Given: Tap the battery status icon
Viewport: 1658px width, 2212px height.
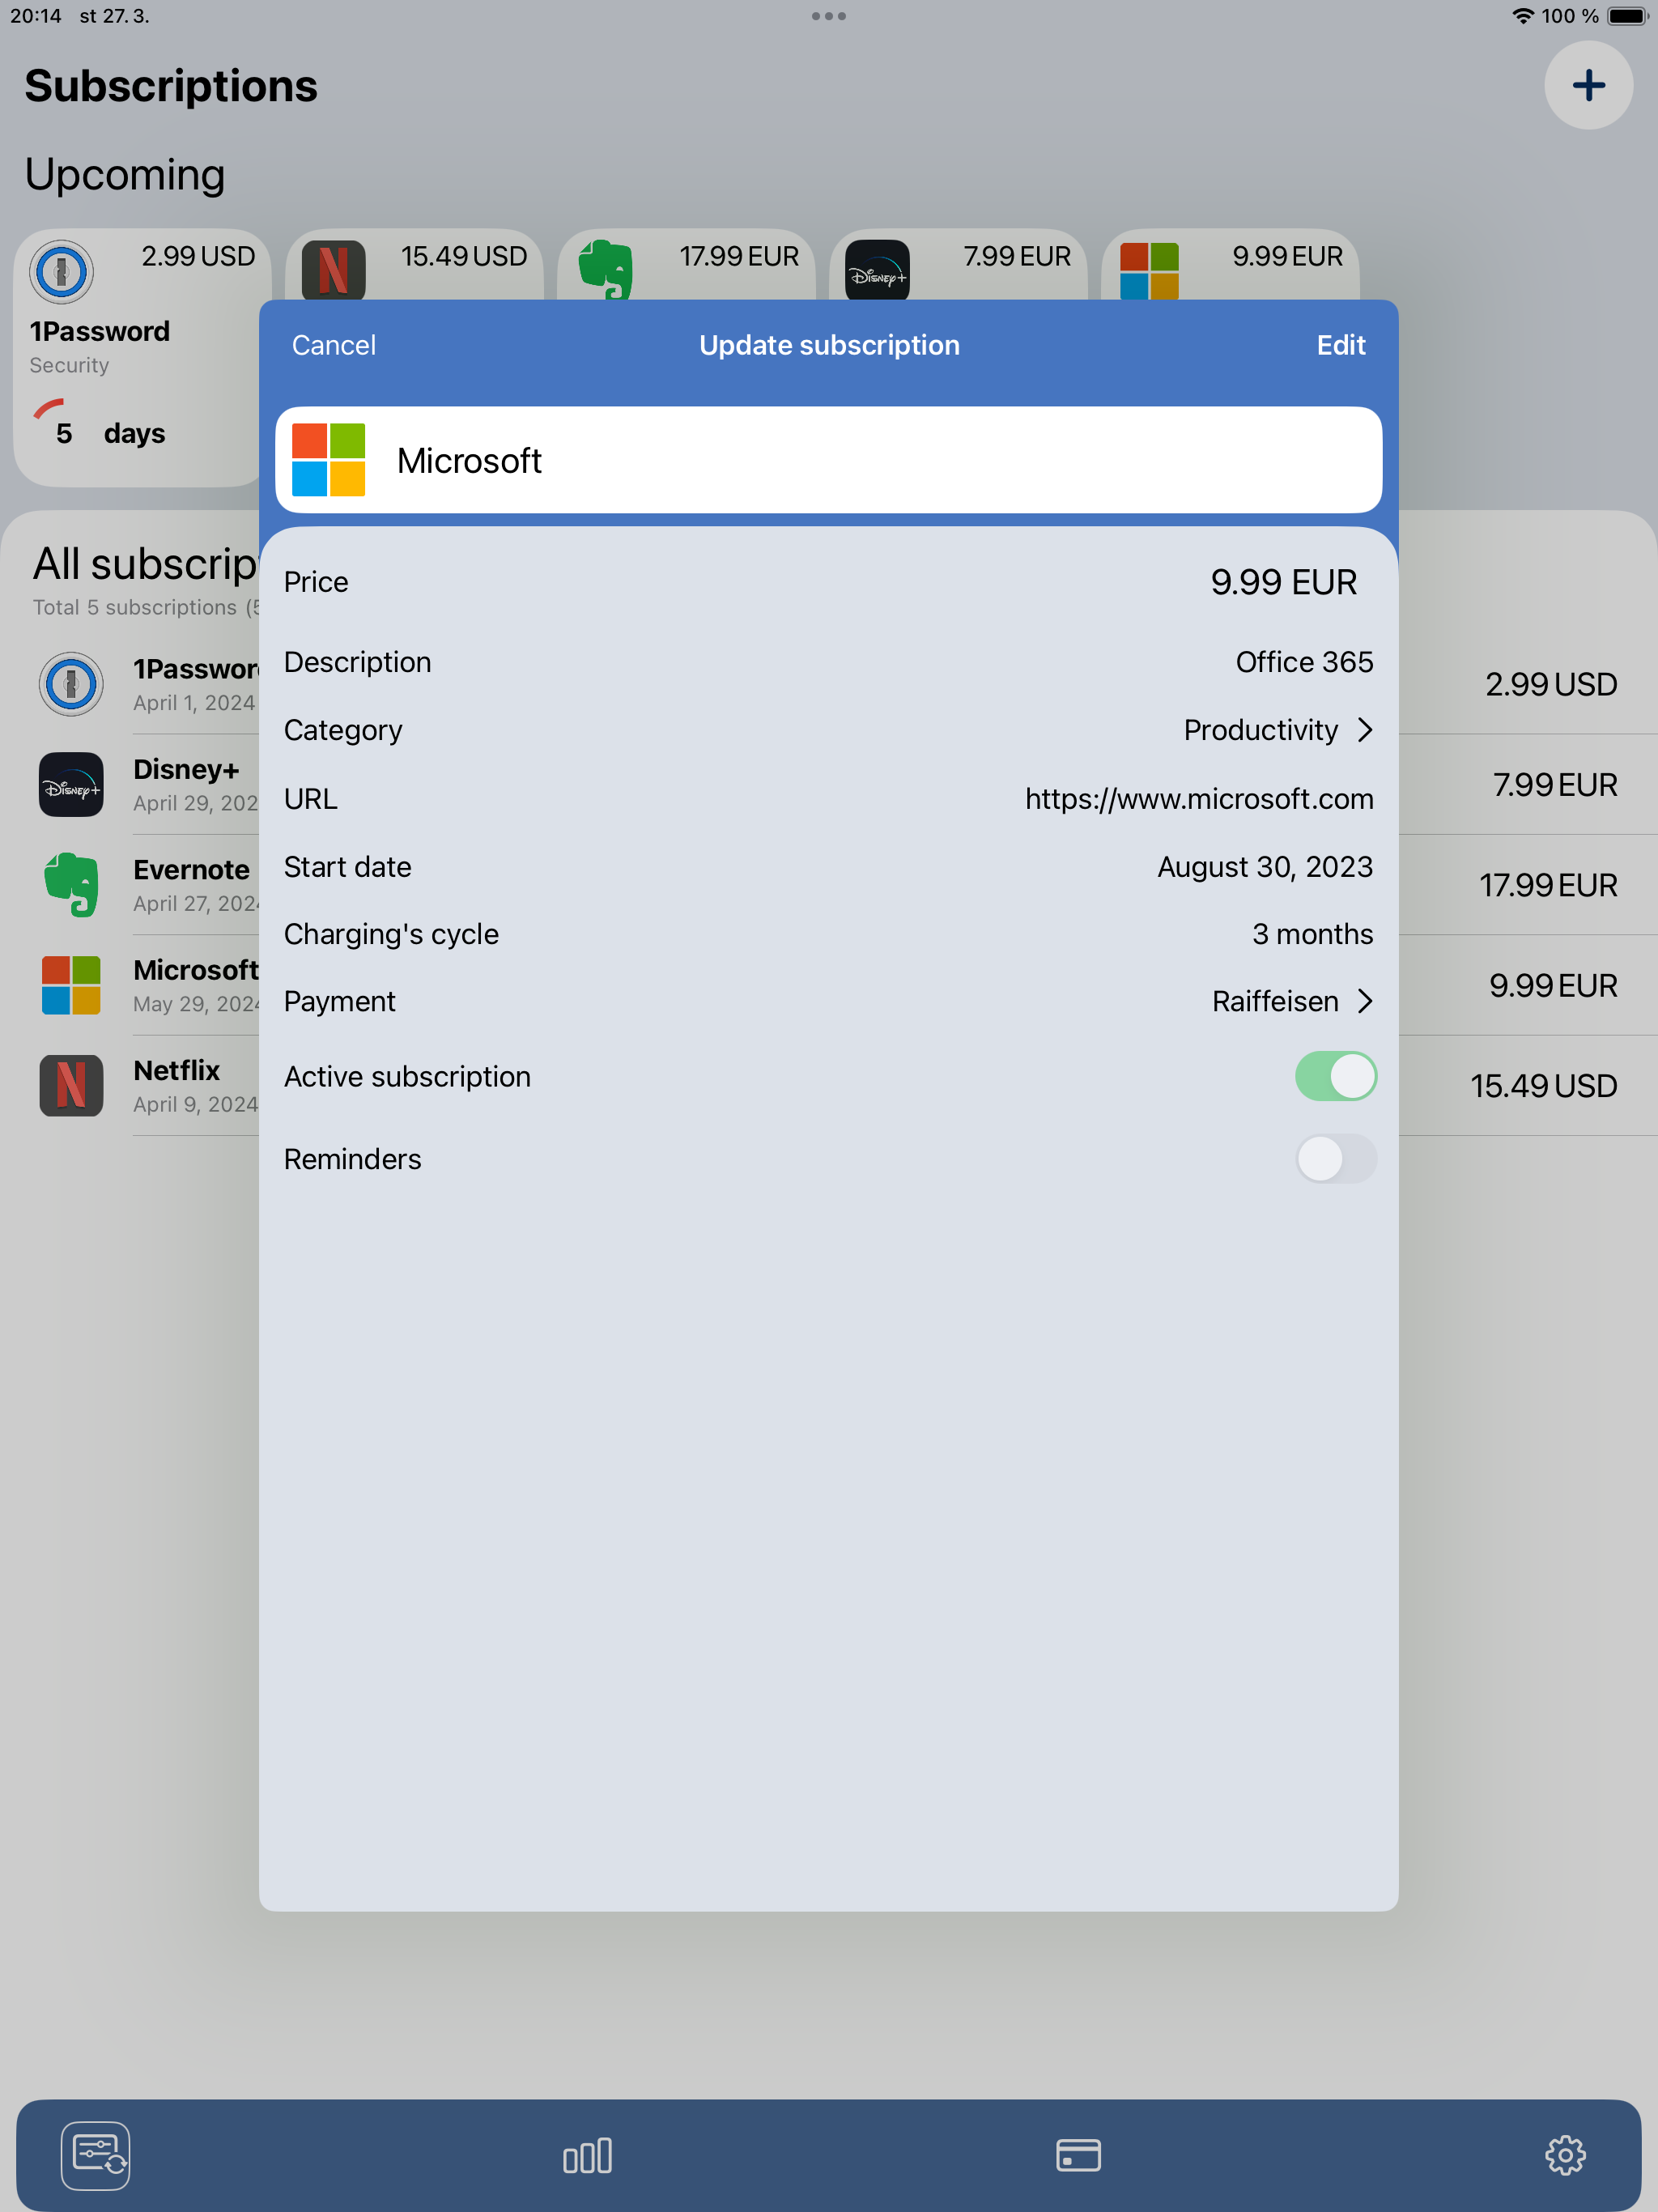Looking at the screenshot, I should (x=1627, y=16).
